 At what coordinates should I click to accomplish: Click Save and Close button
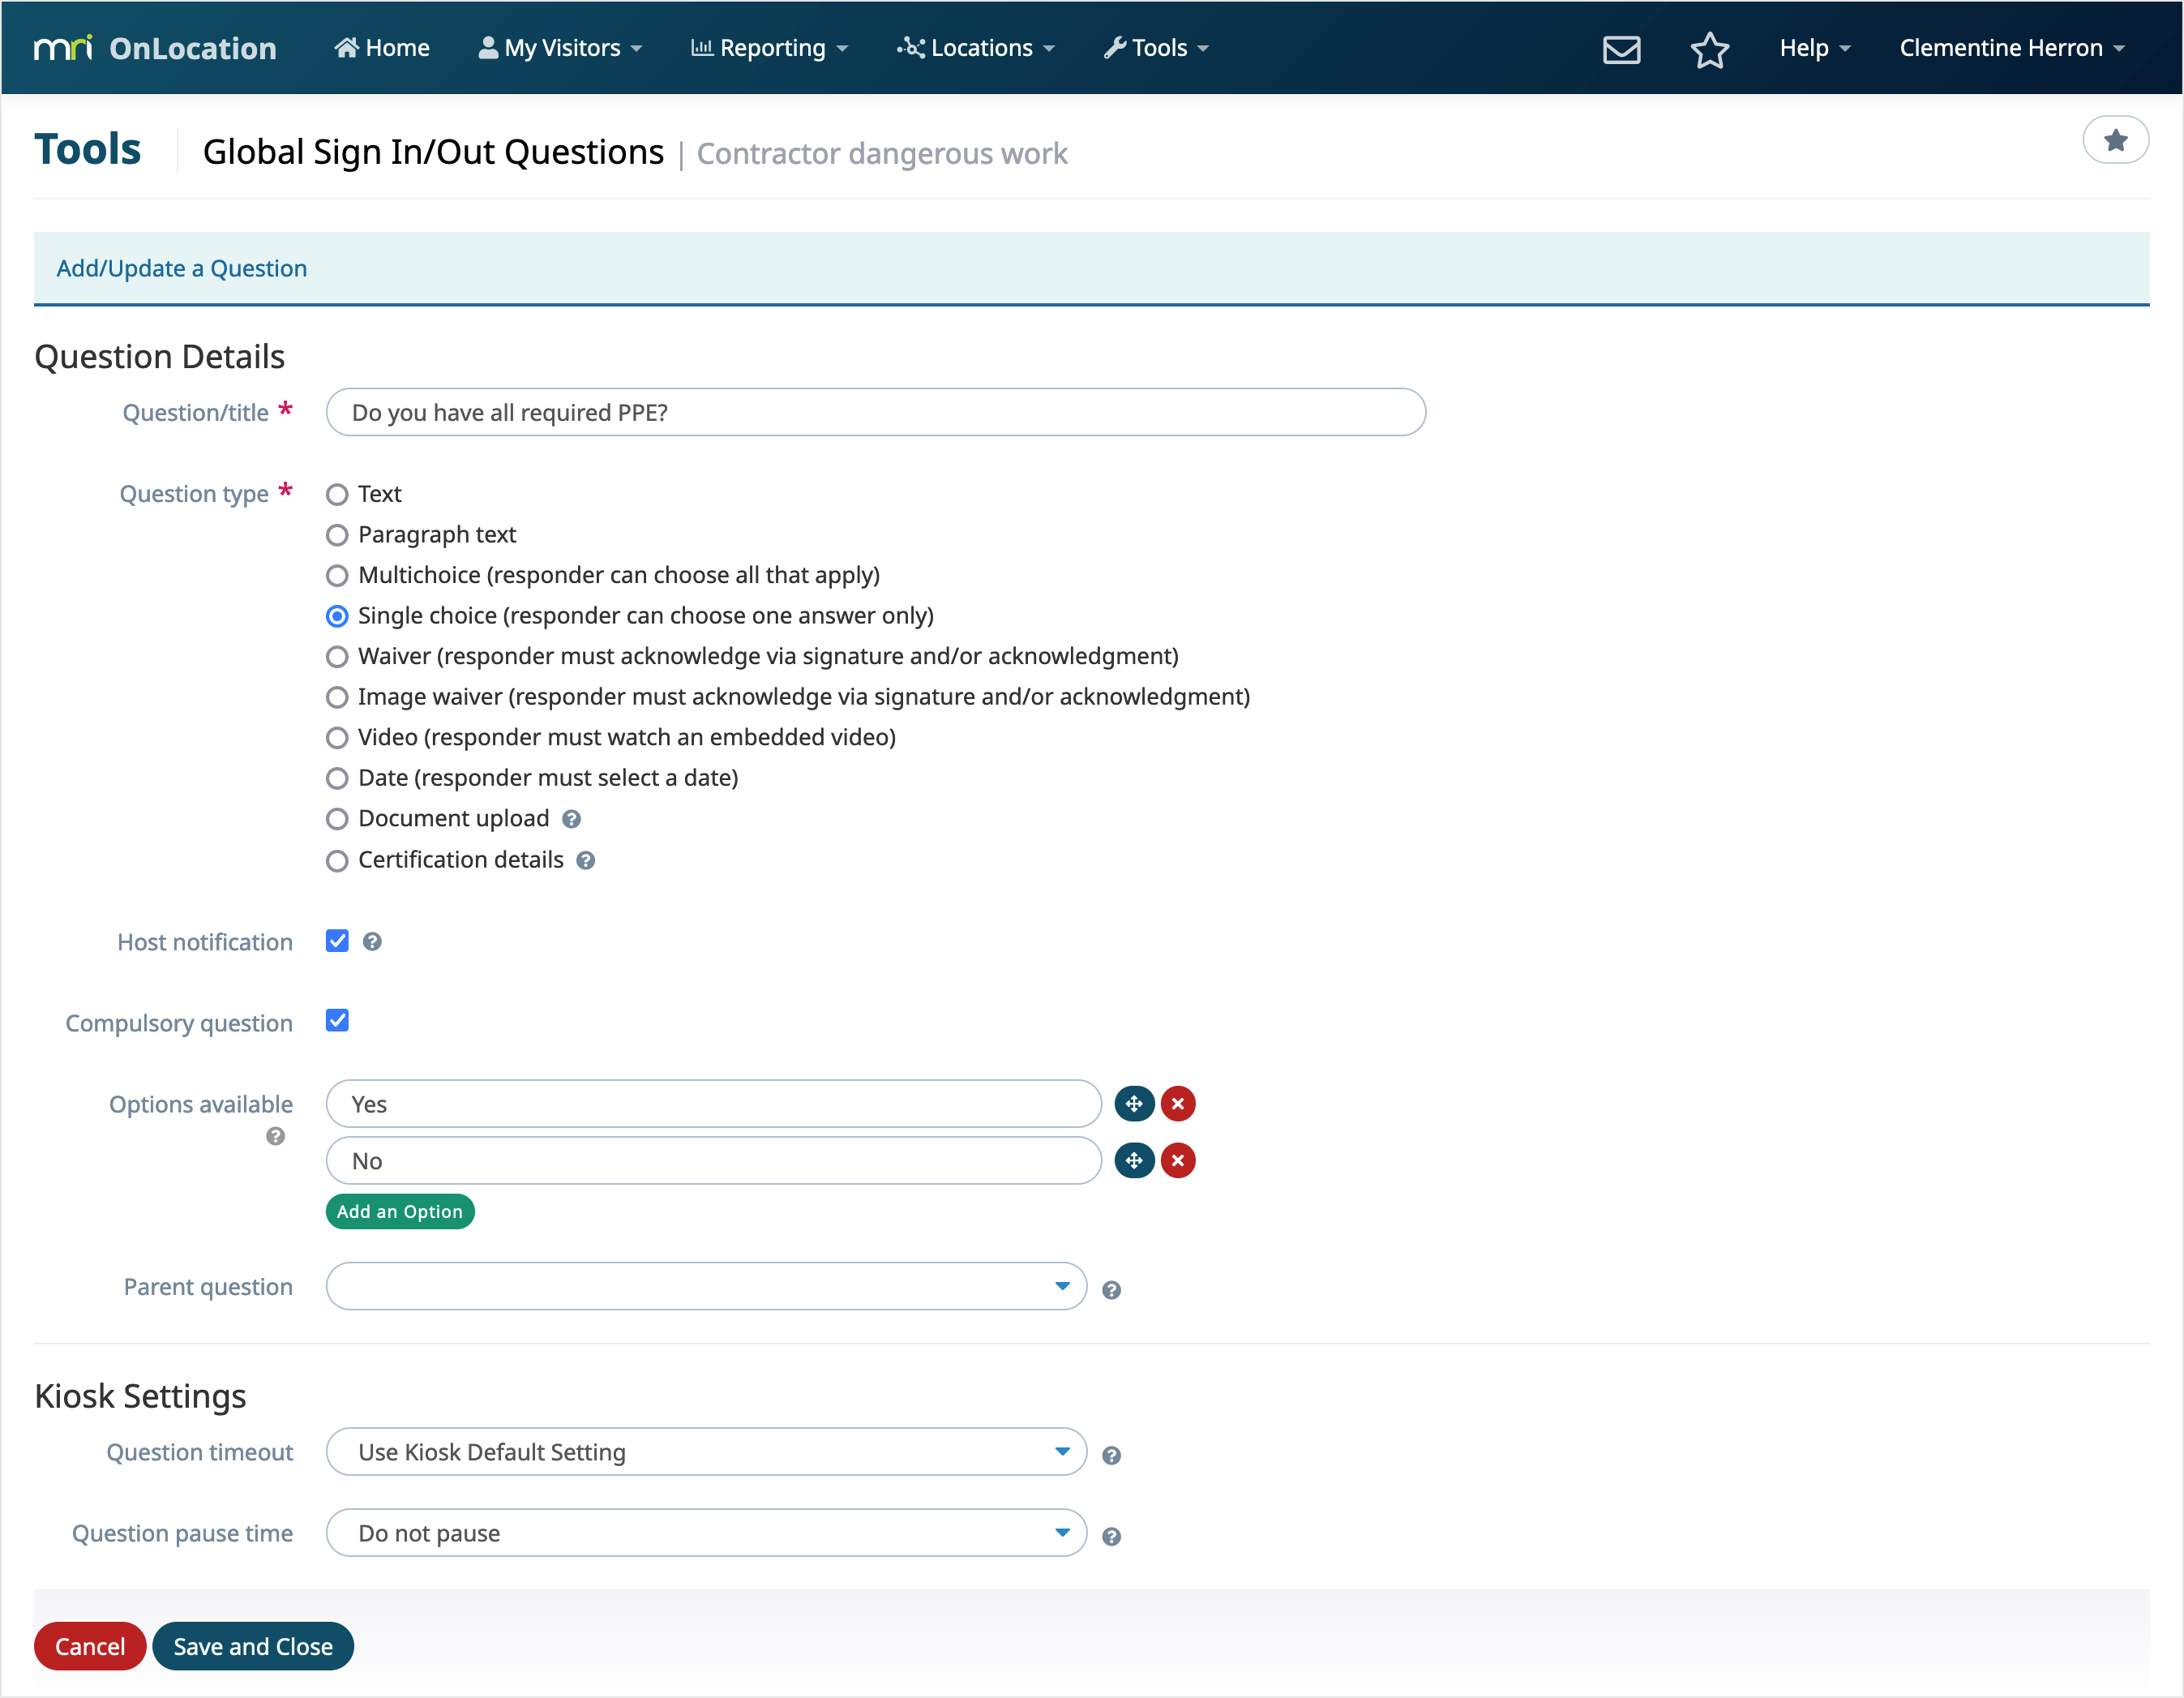click(x=253, y=1646)
